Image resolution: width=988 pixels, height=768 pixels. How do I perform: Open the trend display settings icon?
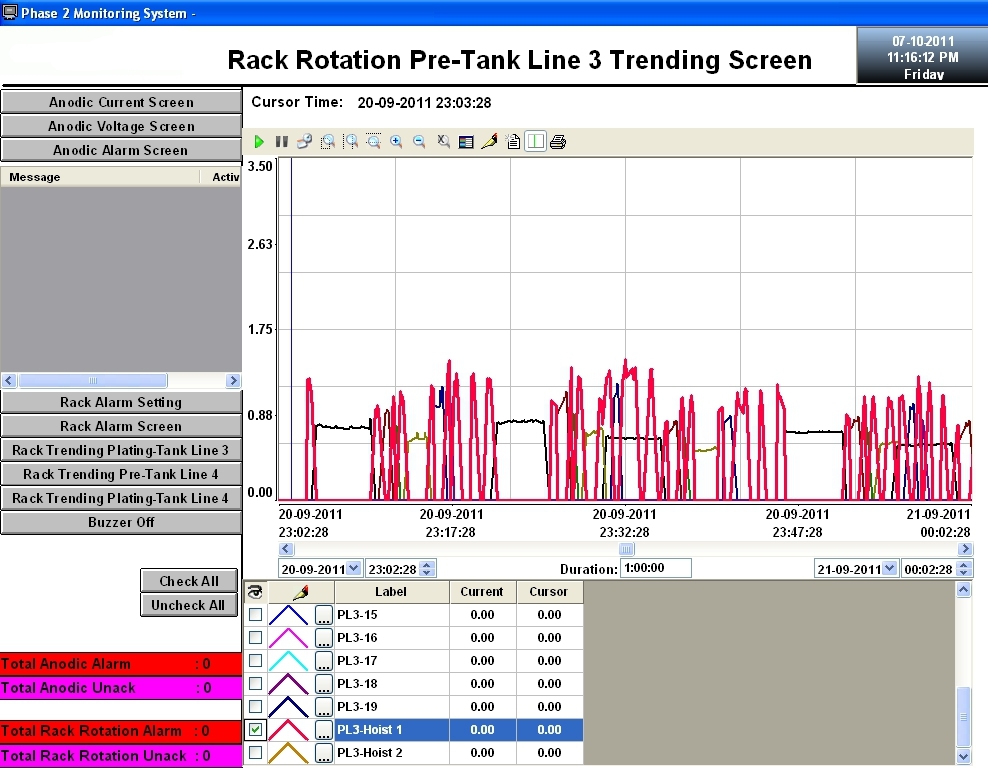coord(466,141)
